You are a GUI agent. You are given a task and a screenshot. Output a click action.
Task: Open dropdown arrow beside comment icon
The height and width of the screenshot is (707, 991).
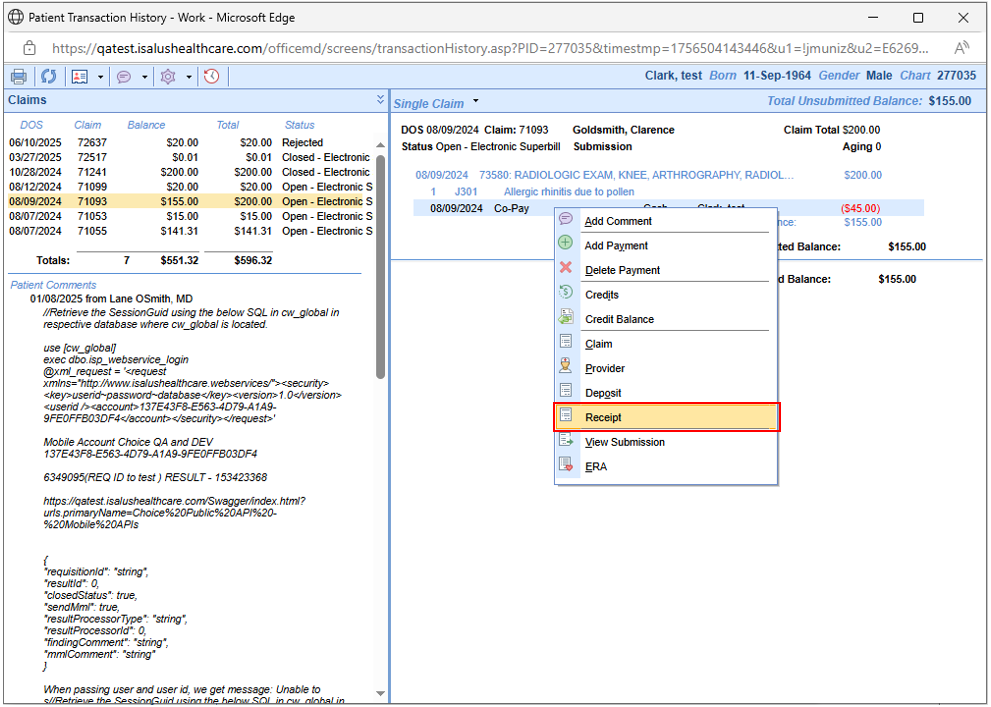[144, 77]
